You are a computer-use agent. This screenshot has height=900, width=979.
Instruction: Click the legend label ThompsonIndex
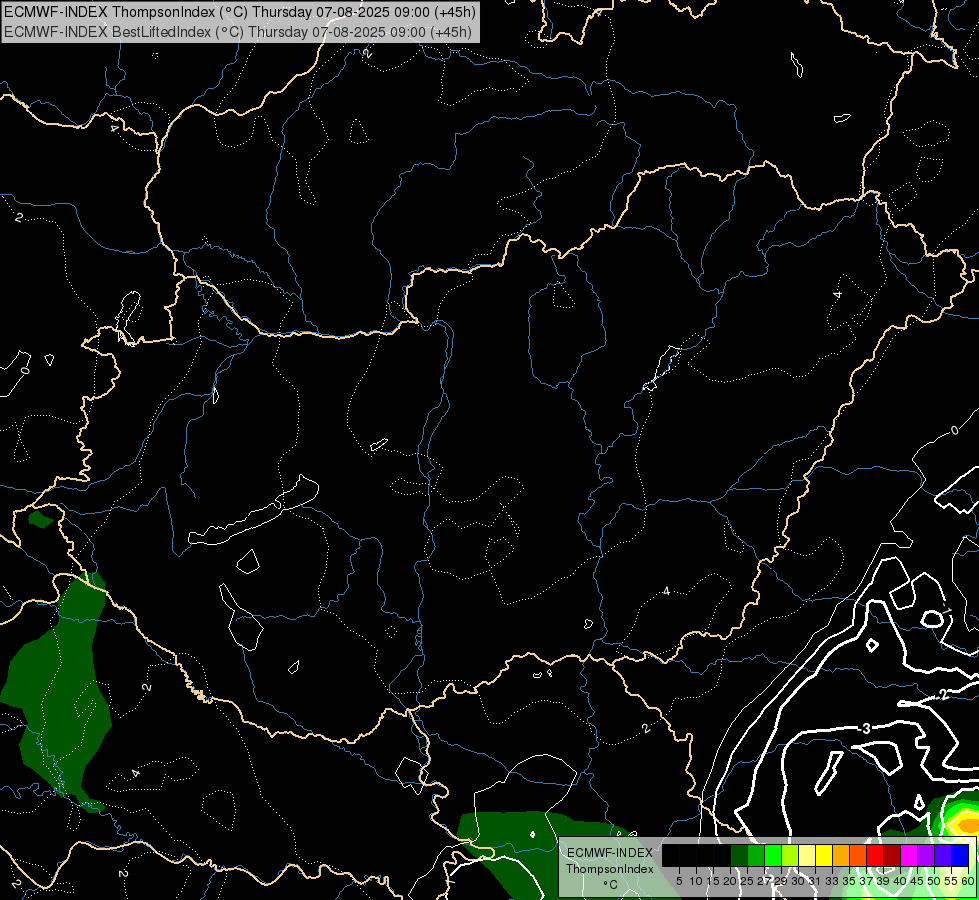(609, 869)
